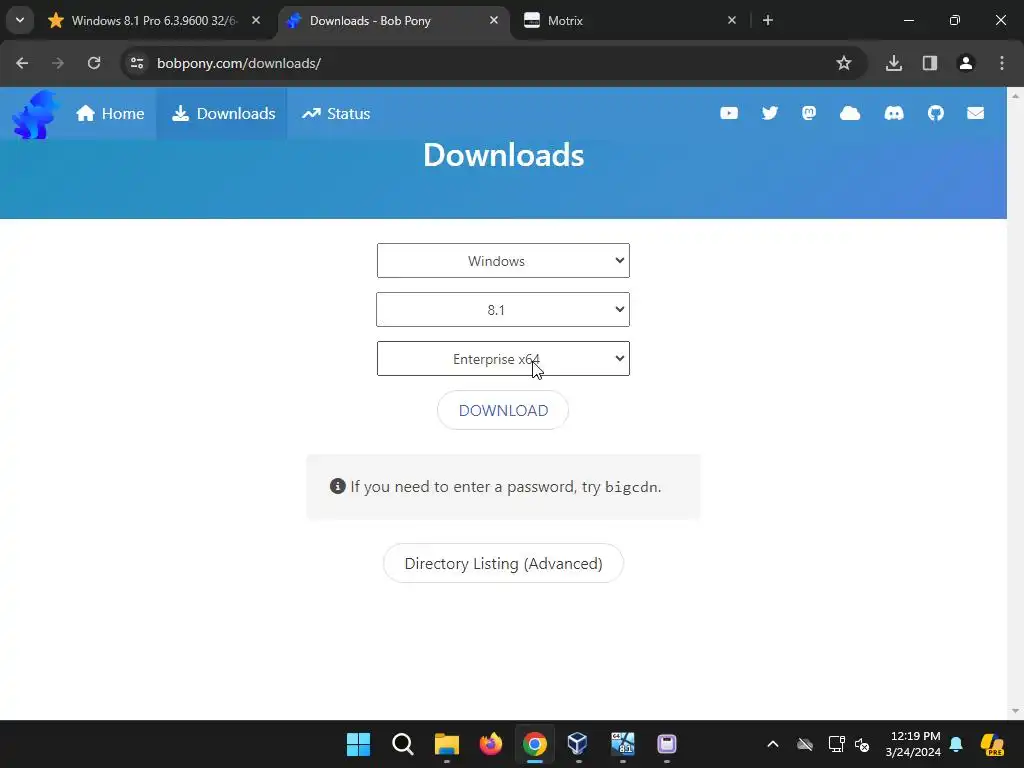Open VirtualBox from taskbar
1024x768 pixels.
(x=578, y=744)
